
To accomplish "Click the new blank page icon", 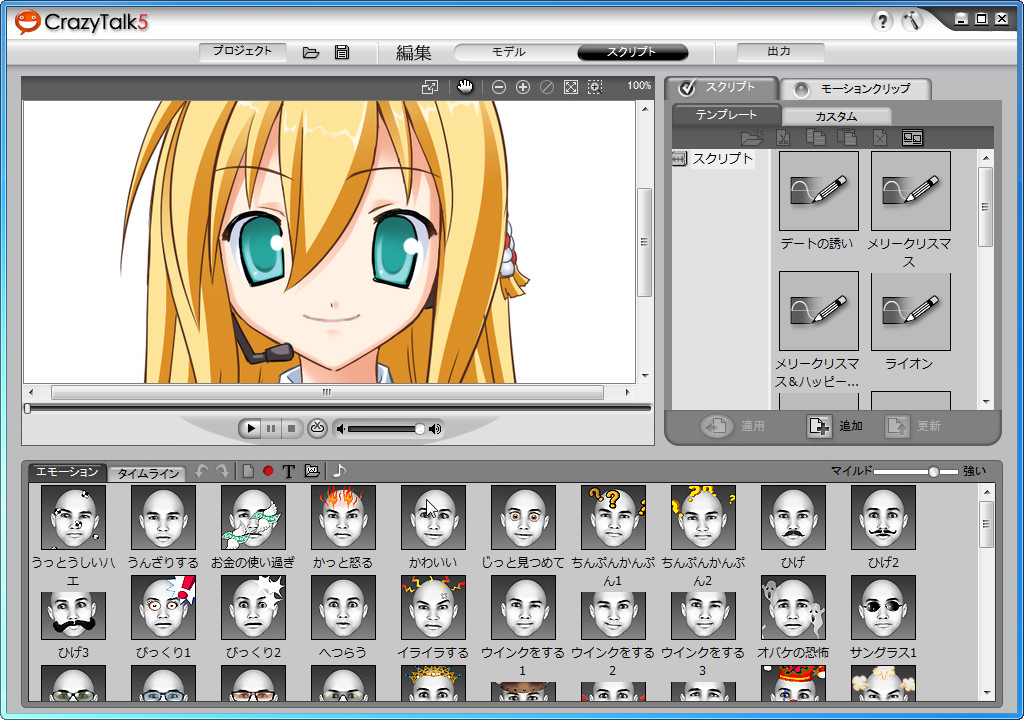I will point(248,471).
